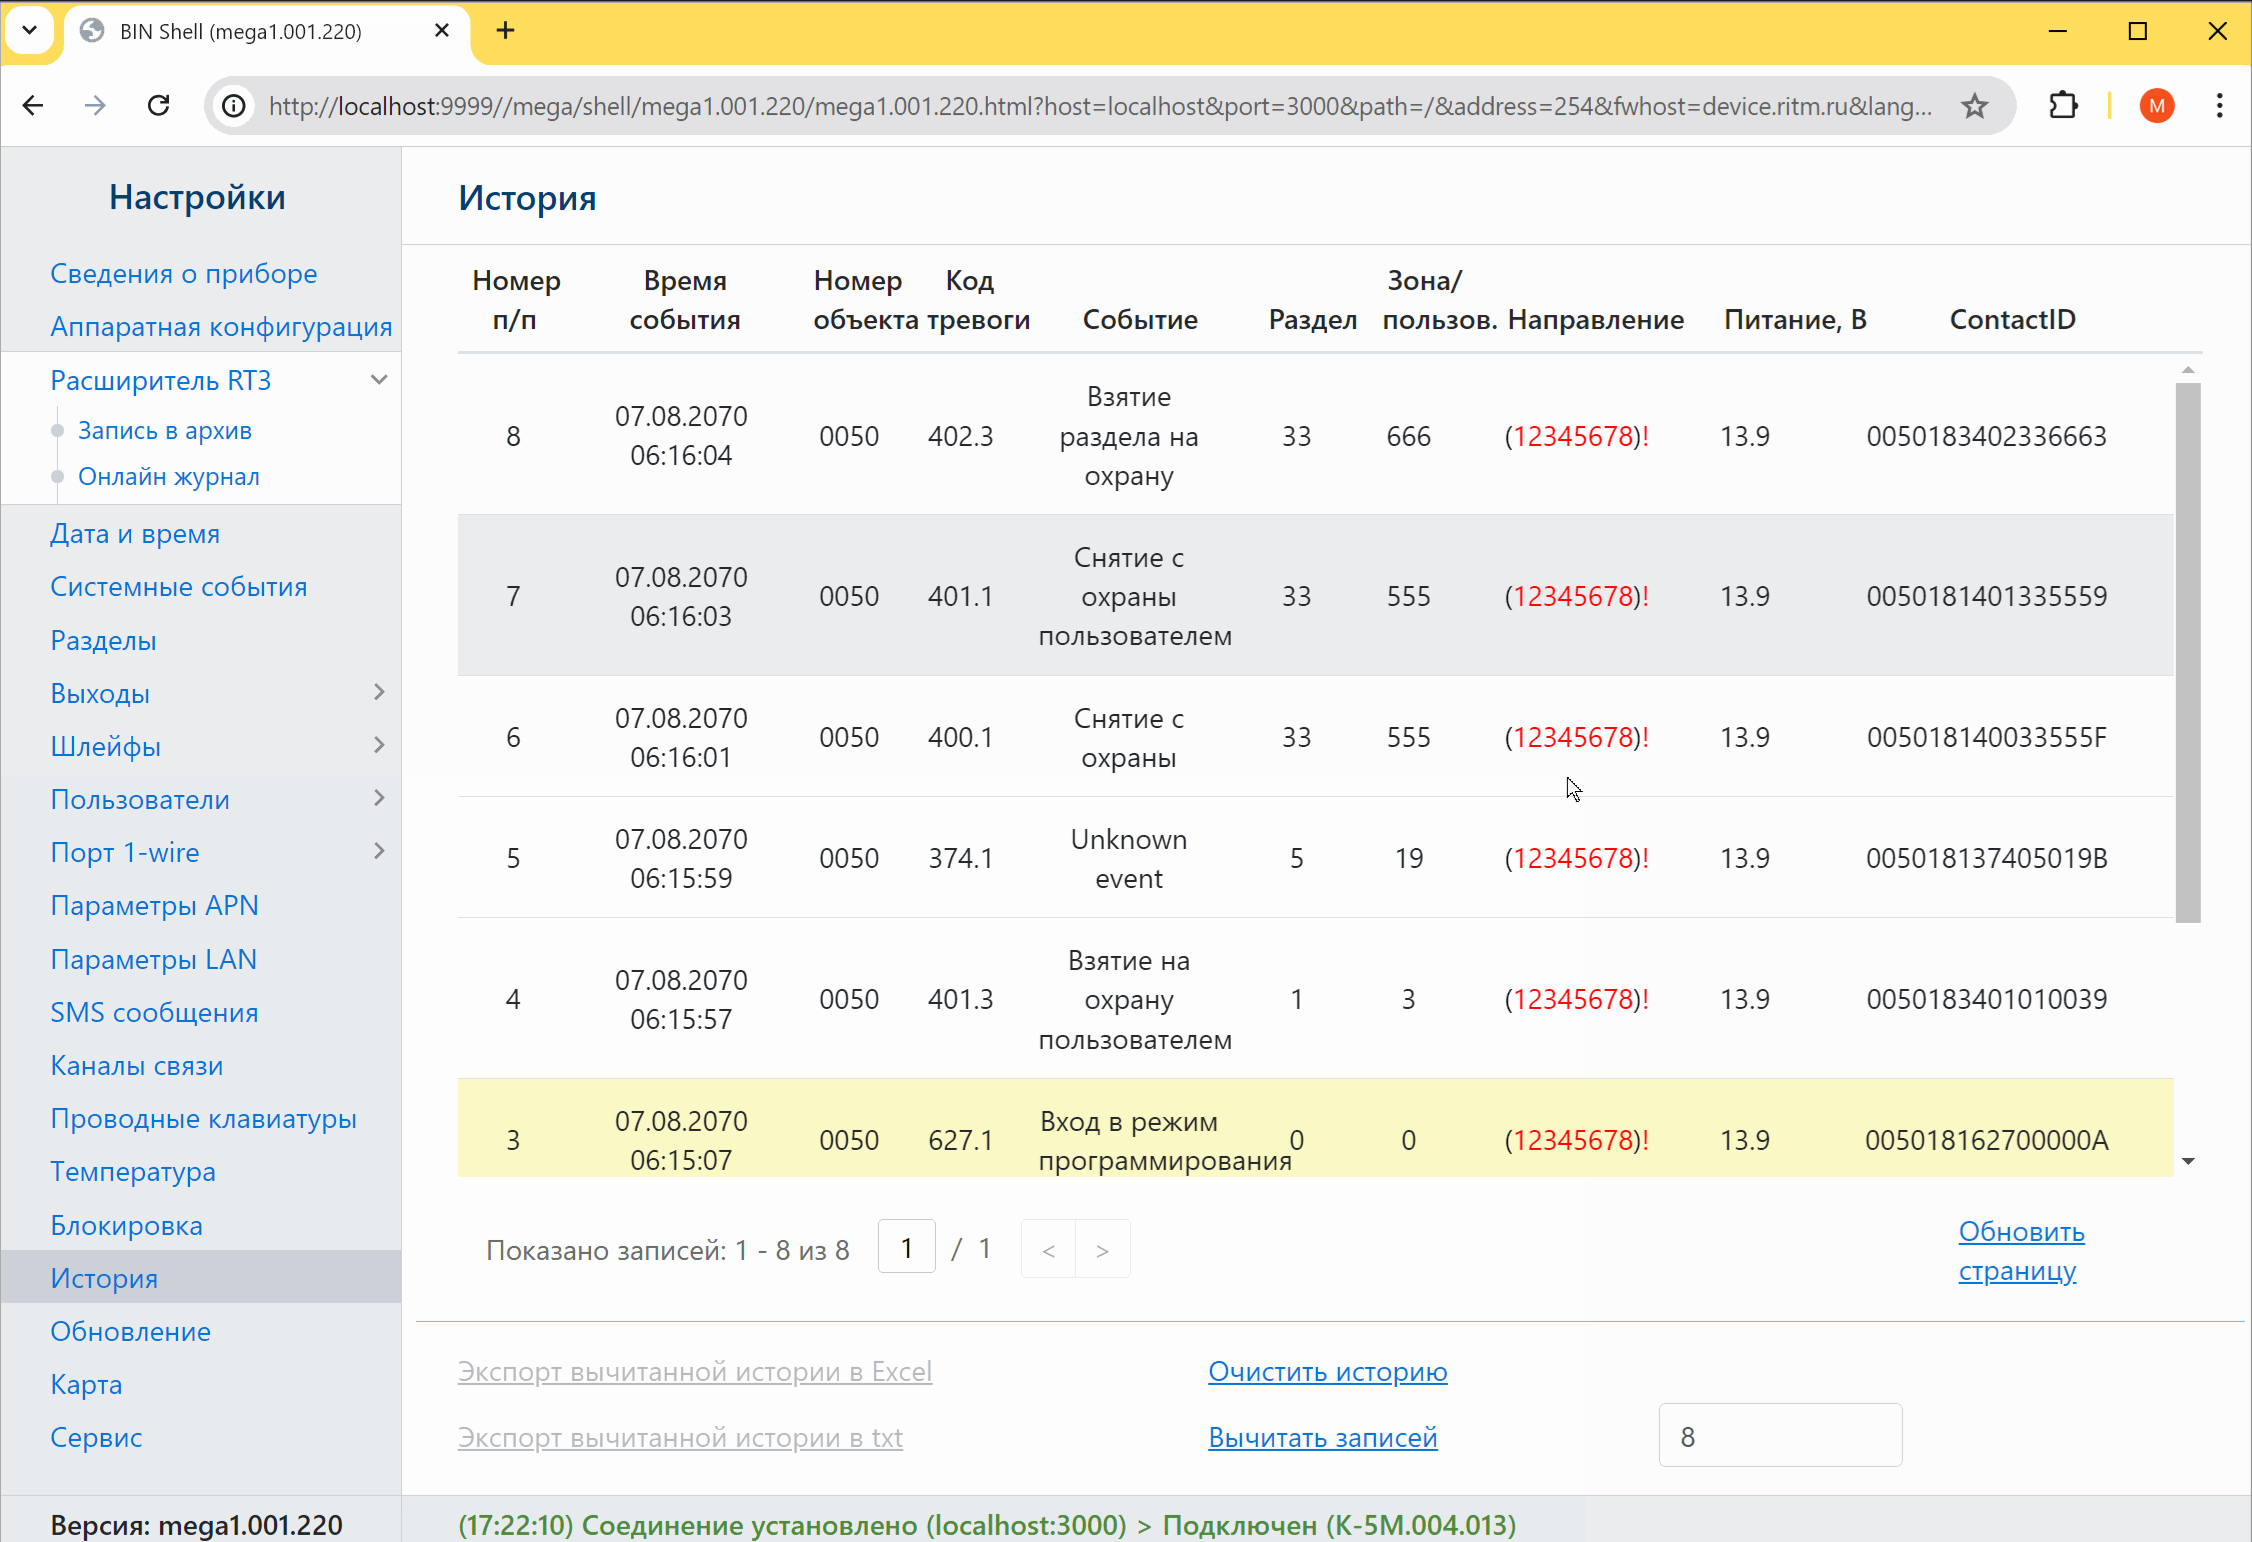
Task: Go to previous page of records
Action: click(1049, 1249)
